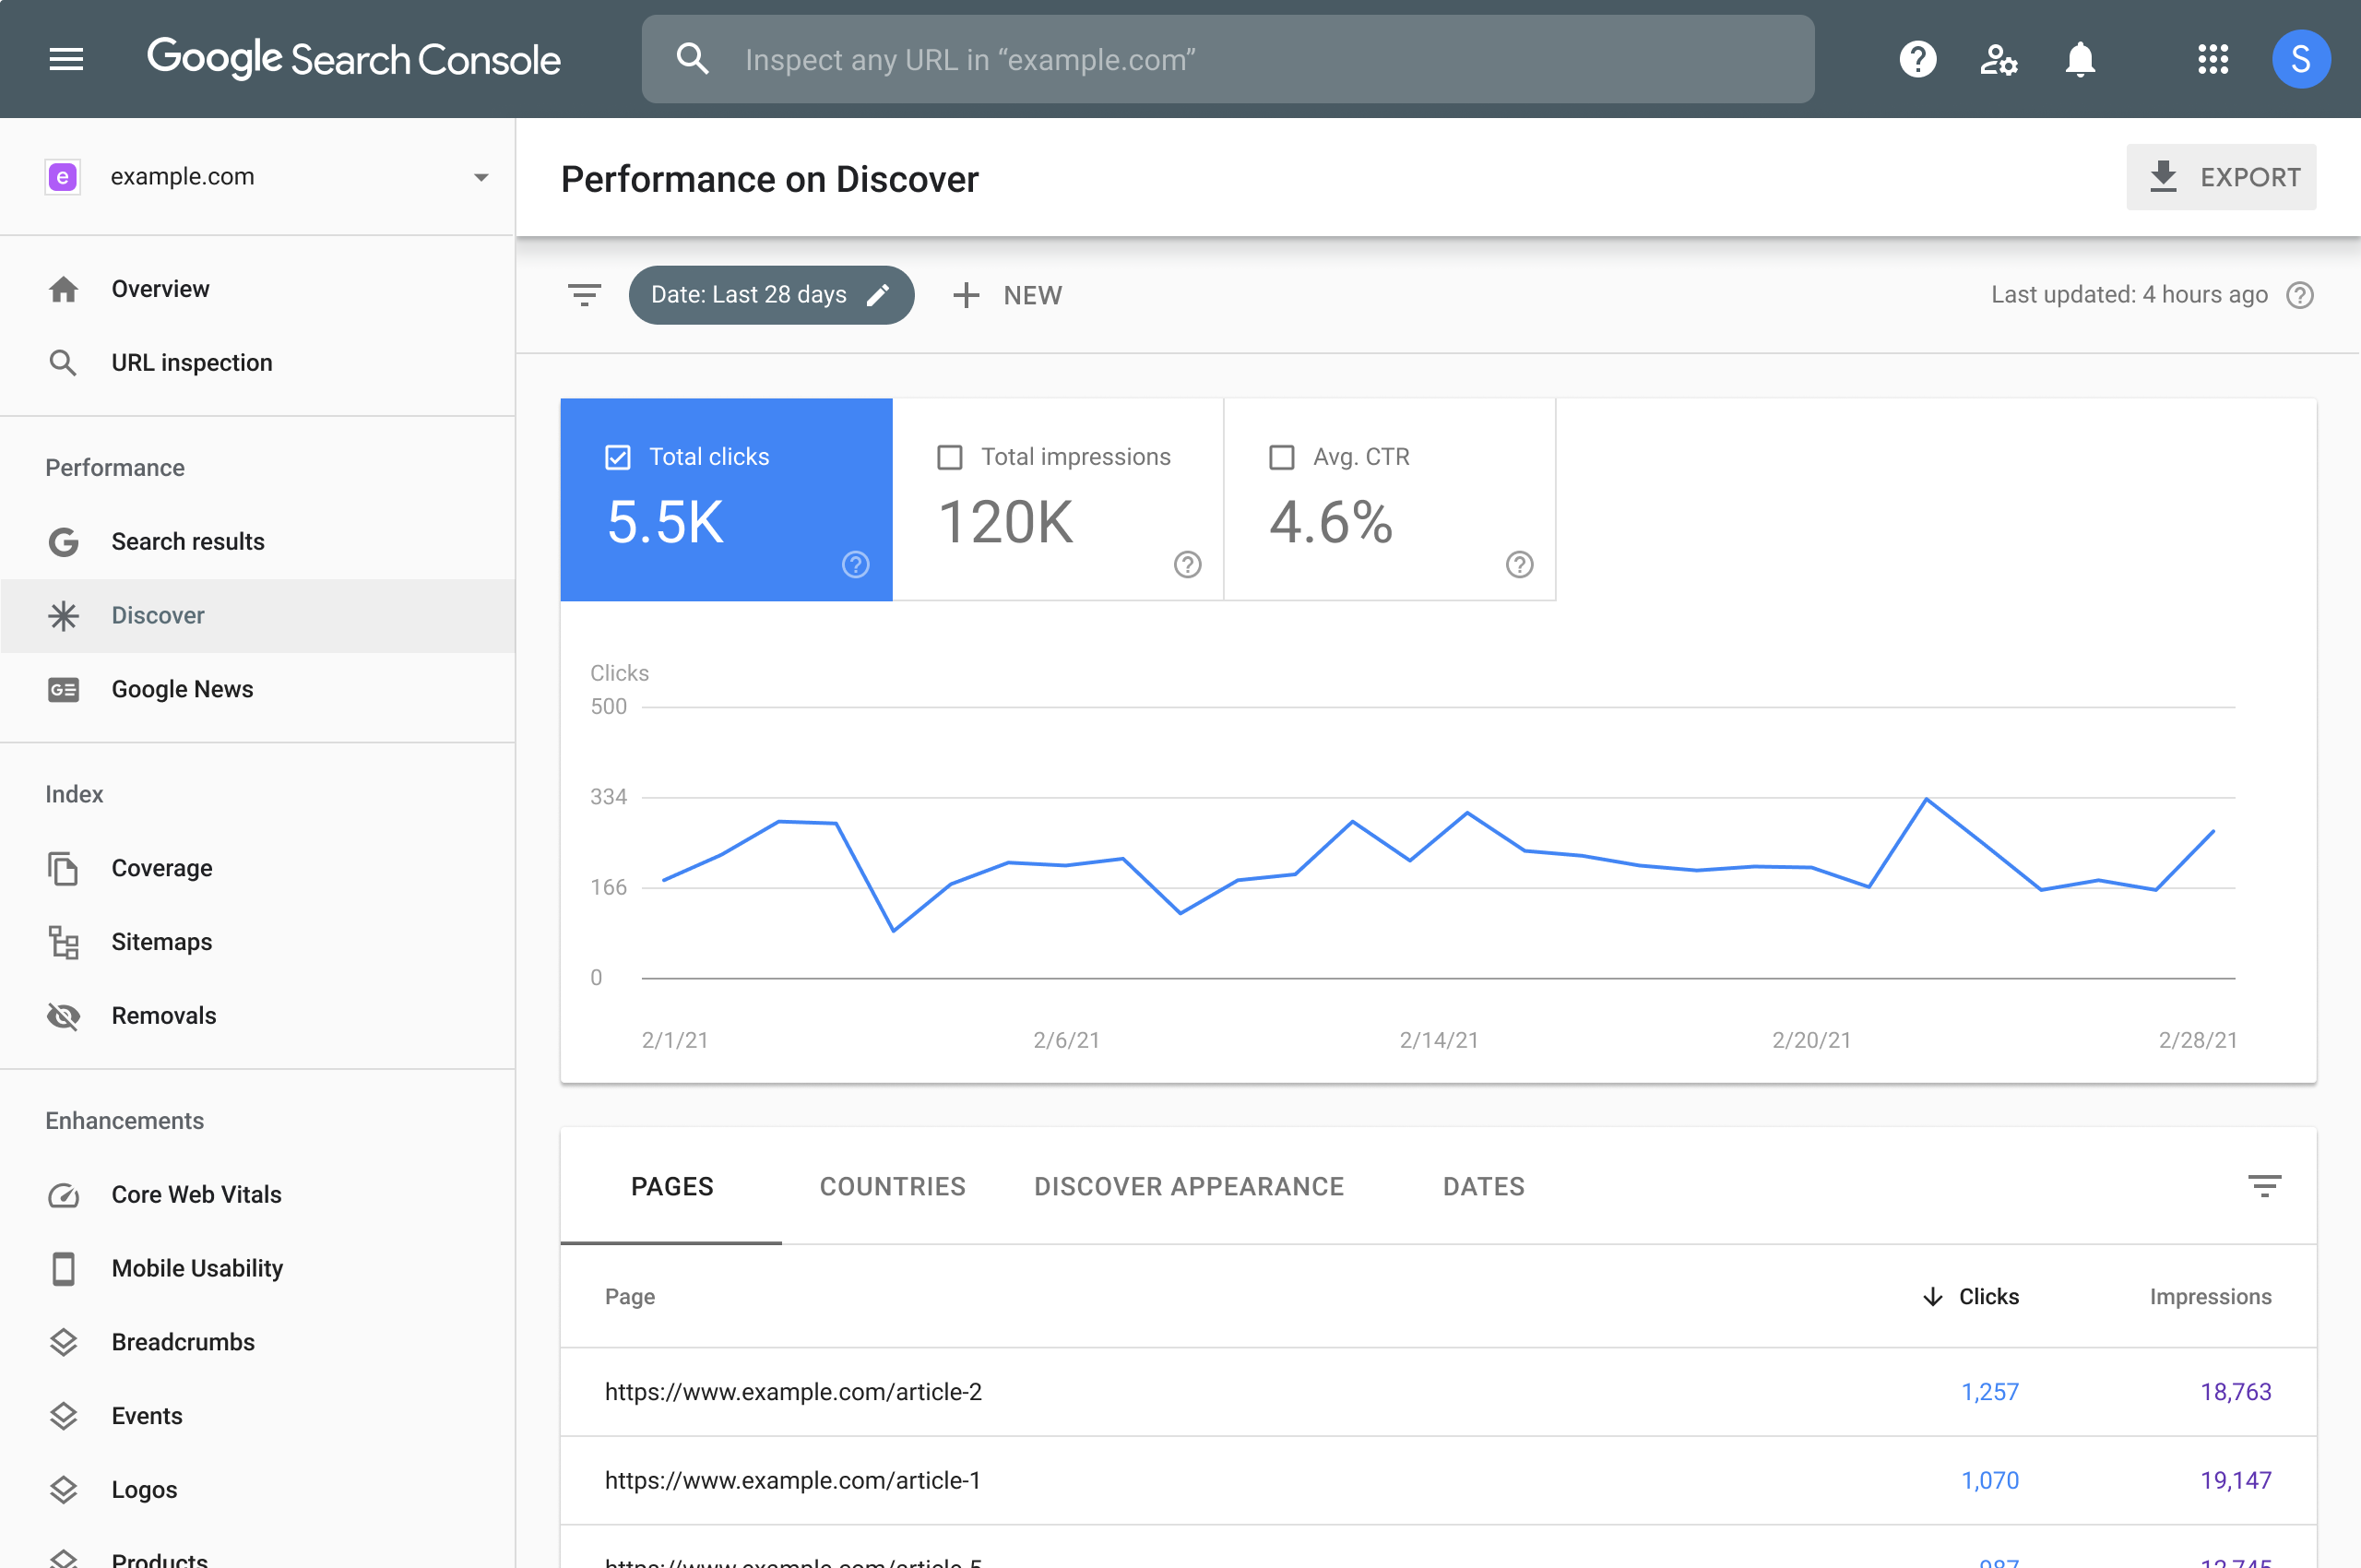Click article-2 URL link in pages table
The height and width of the screenshot is (1568, 2361).
tap(790, 1391)
